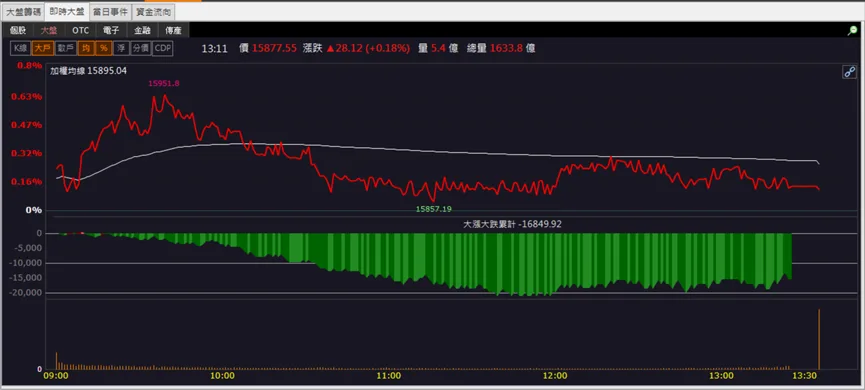This screenshot has width=865, height=390.
Task: Select the 電子 sector sub-tab
Action: 111,30
